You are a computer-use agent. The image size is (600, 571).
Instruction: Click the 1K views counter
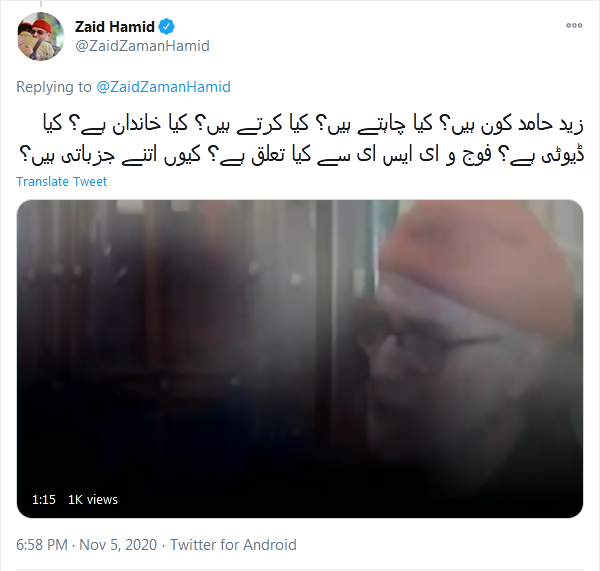93,499
